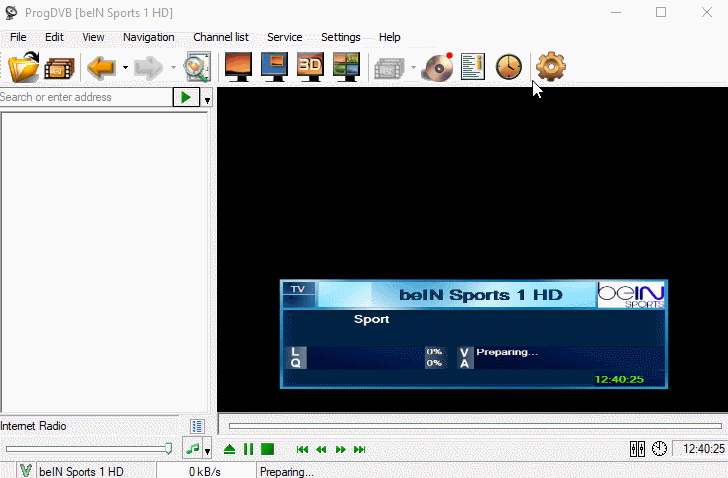Click the Preparing... status bar text
Image resolution: width=728 pixels, height=478 pixels.
[286, 472]
